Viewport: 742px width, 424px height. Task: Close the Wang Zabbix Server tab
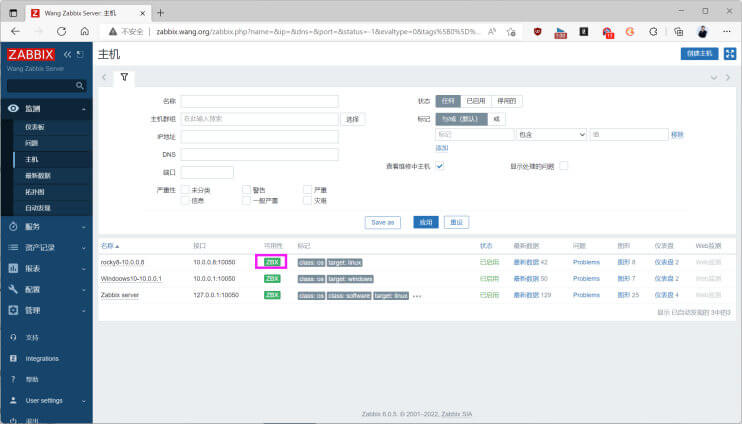142,13
